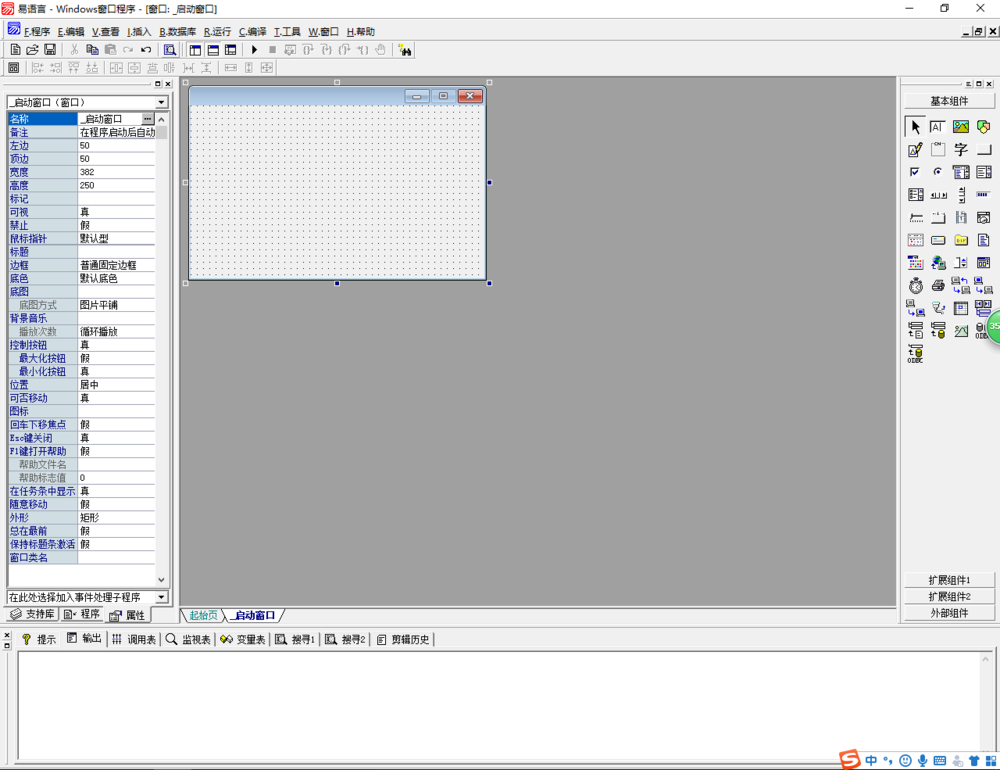
Task: Select the 可视 property value 真
Action: tap(116, 212)
